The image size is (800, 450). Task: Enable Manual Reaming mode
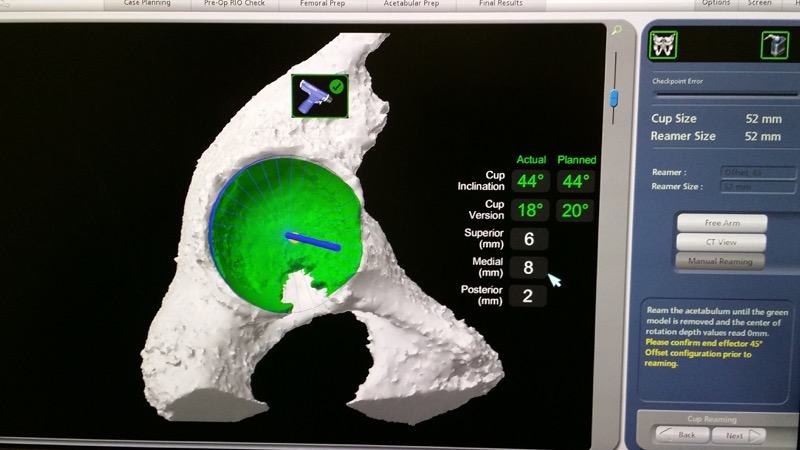tap(721, 261)
